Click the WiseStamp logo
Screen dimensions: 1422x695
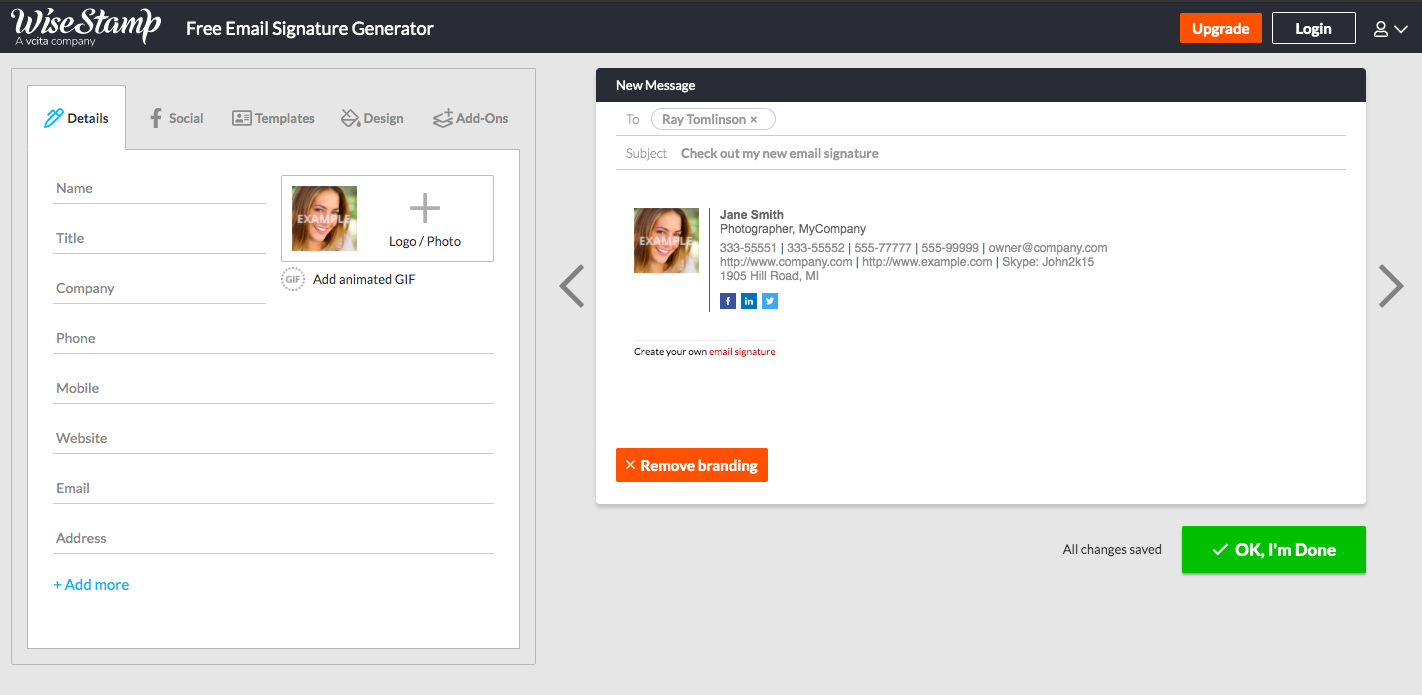click(x=83, y=26)
